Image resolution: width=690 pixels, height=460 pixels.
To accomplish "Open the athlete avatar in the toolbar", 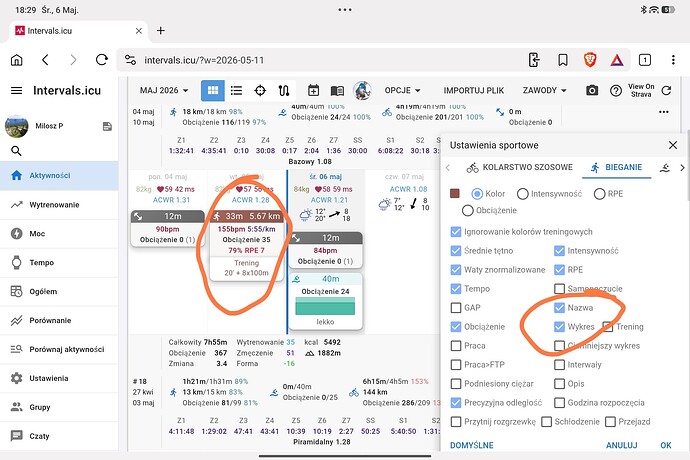I will 362,90.
